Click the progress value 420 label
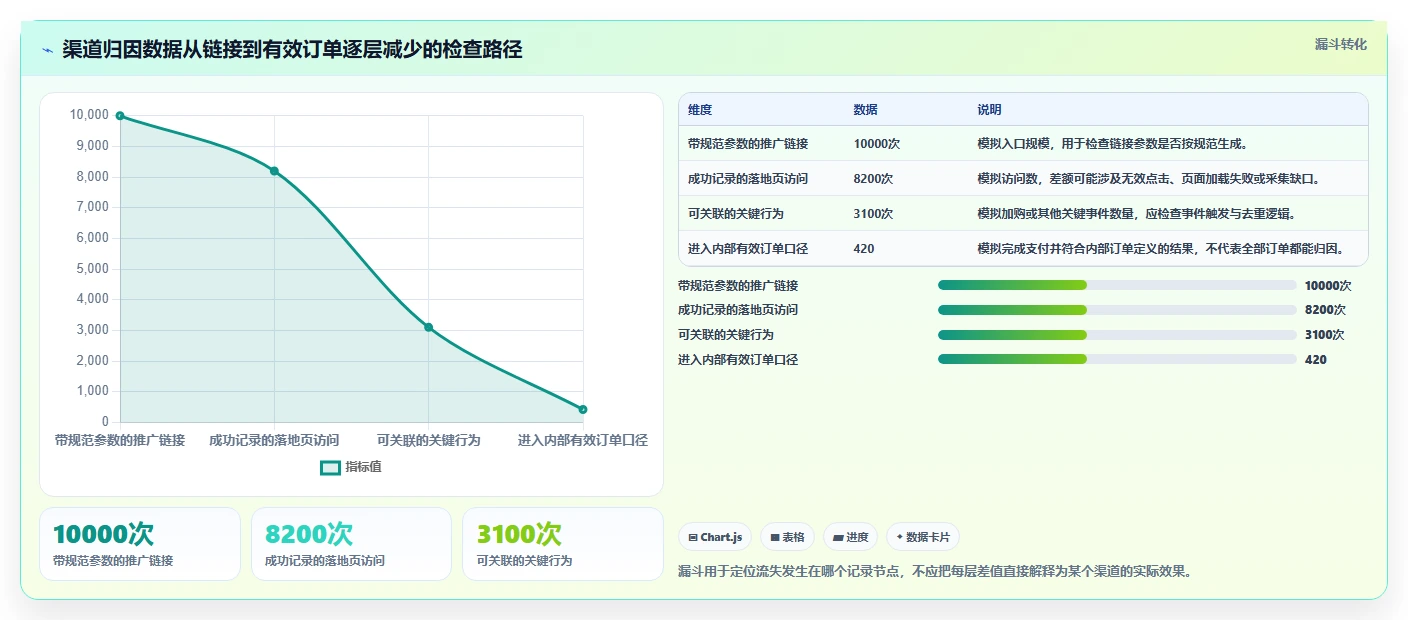The image size is (1408, 620). 1316,360
